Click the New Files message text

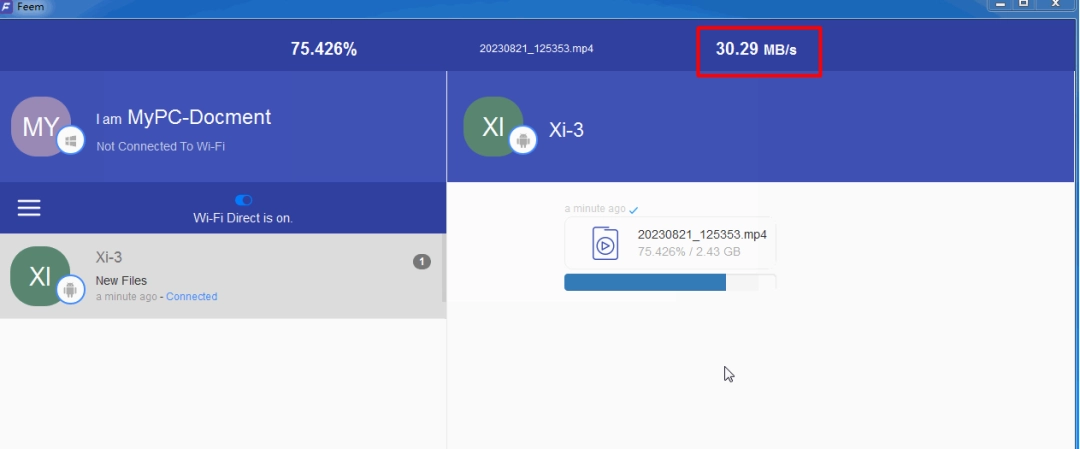click(121, 280)
